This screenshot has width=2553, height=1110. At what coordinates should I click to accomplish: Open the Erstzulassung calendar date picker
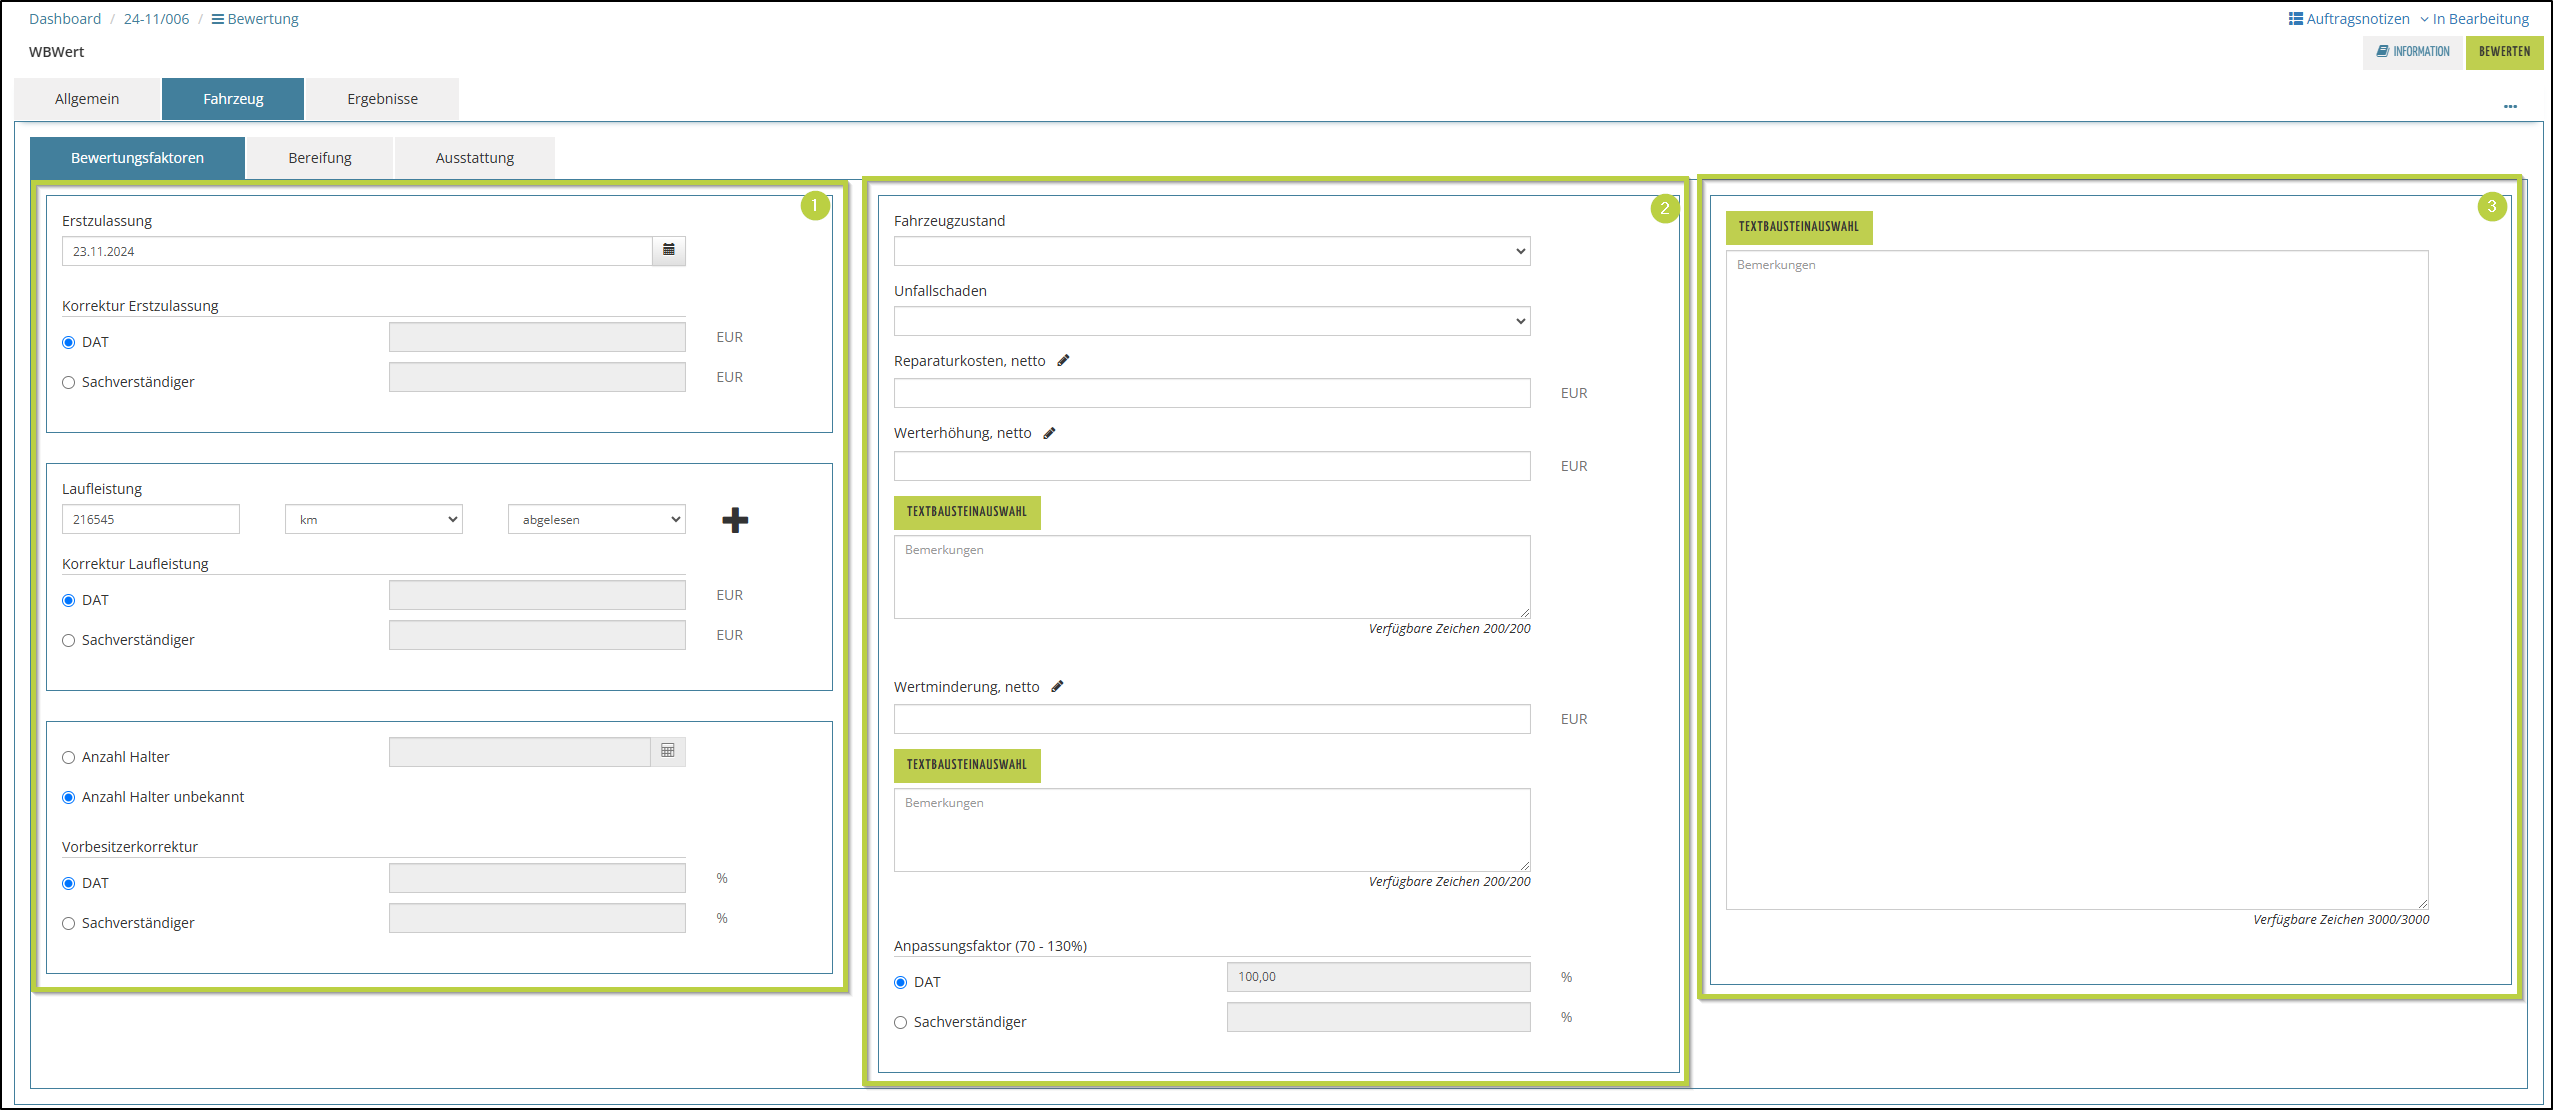(668, 250)
